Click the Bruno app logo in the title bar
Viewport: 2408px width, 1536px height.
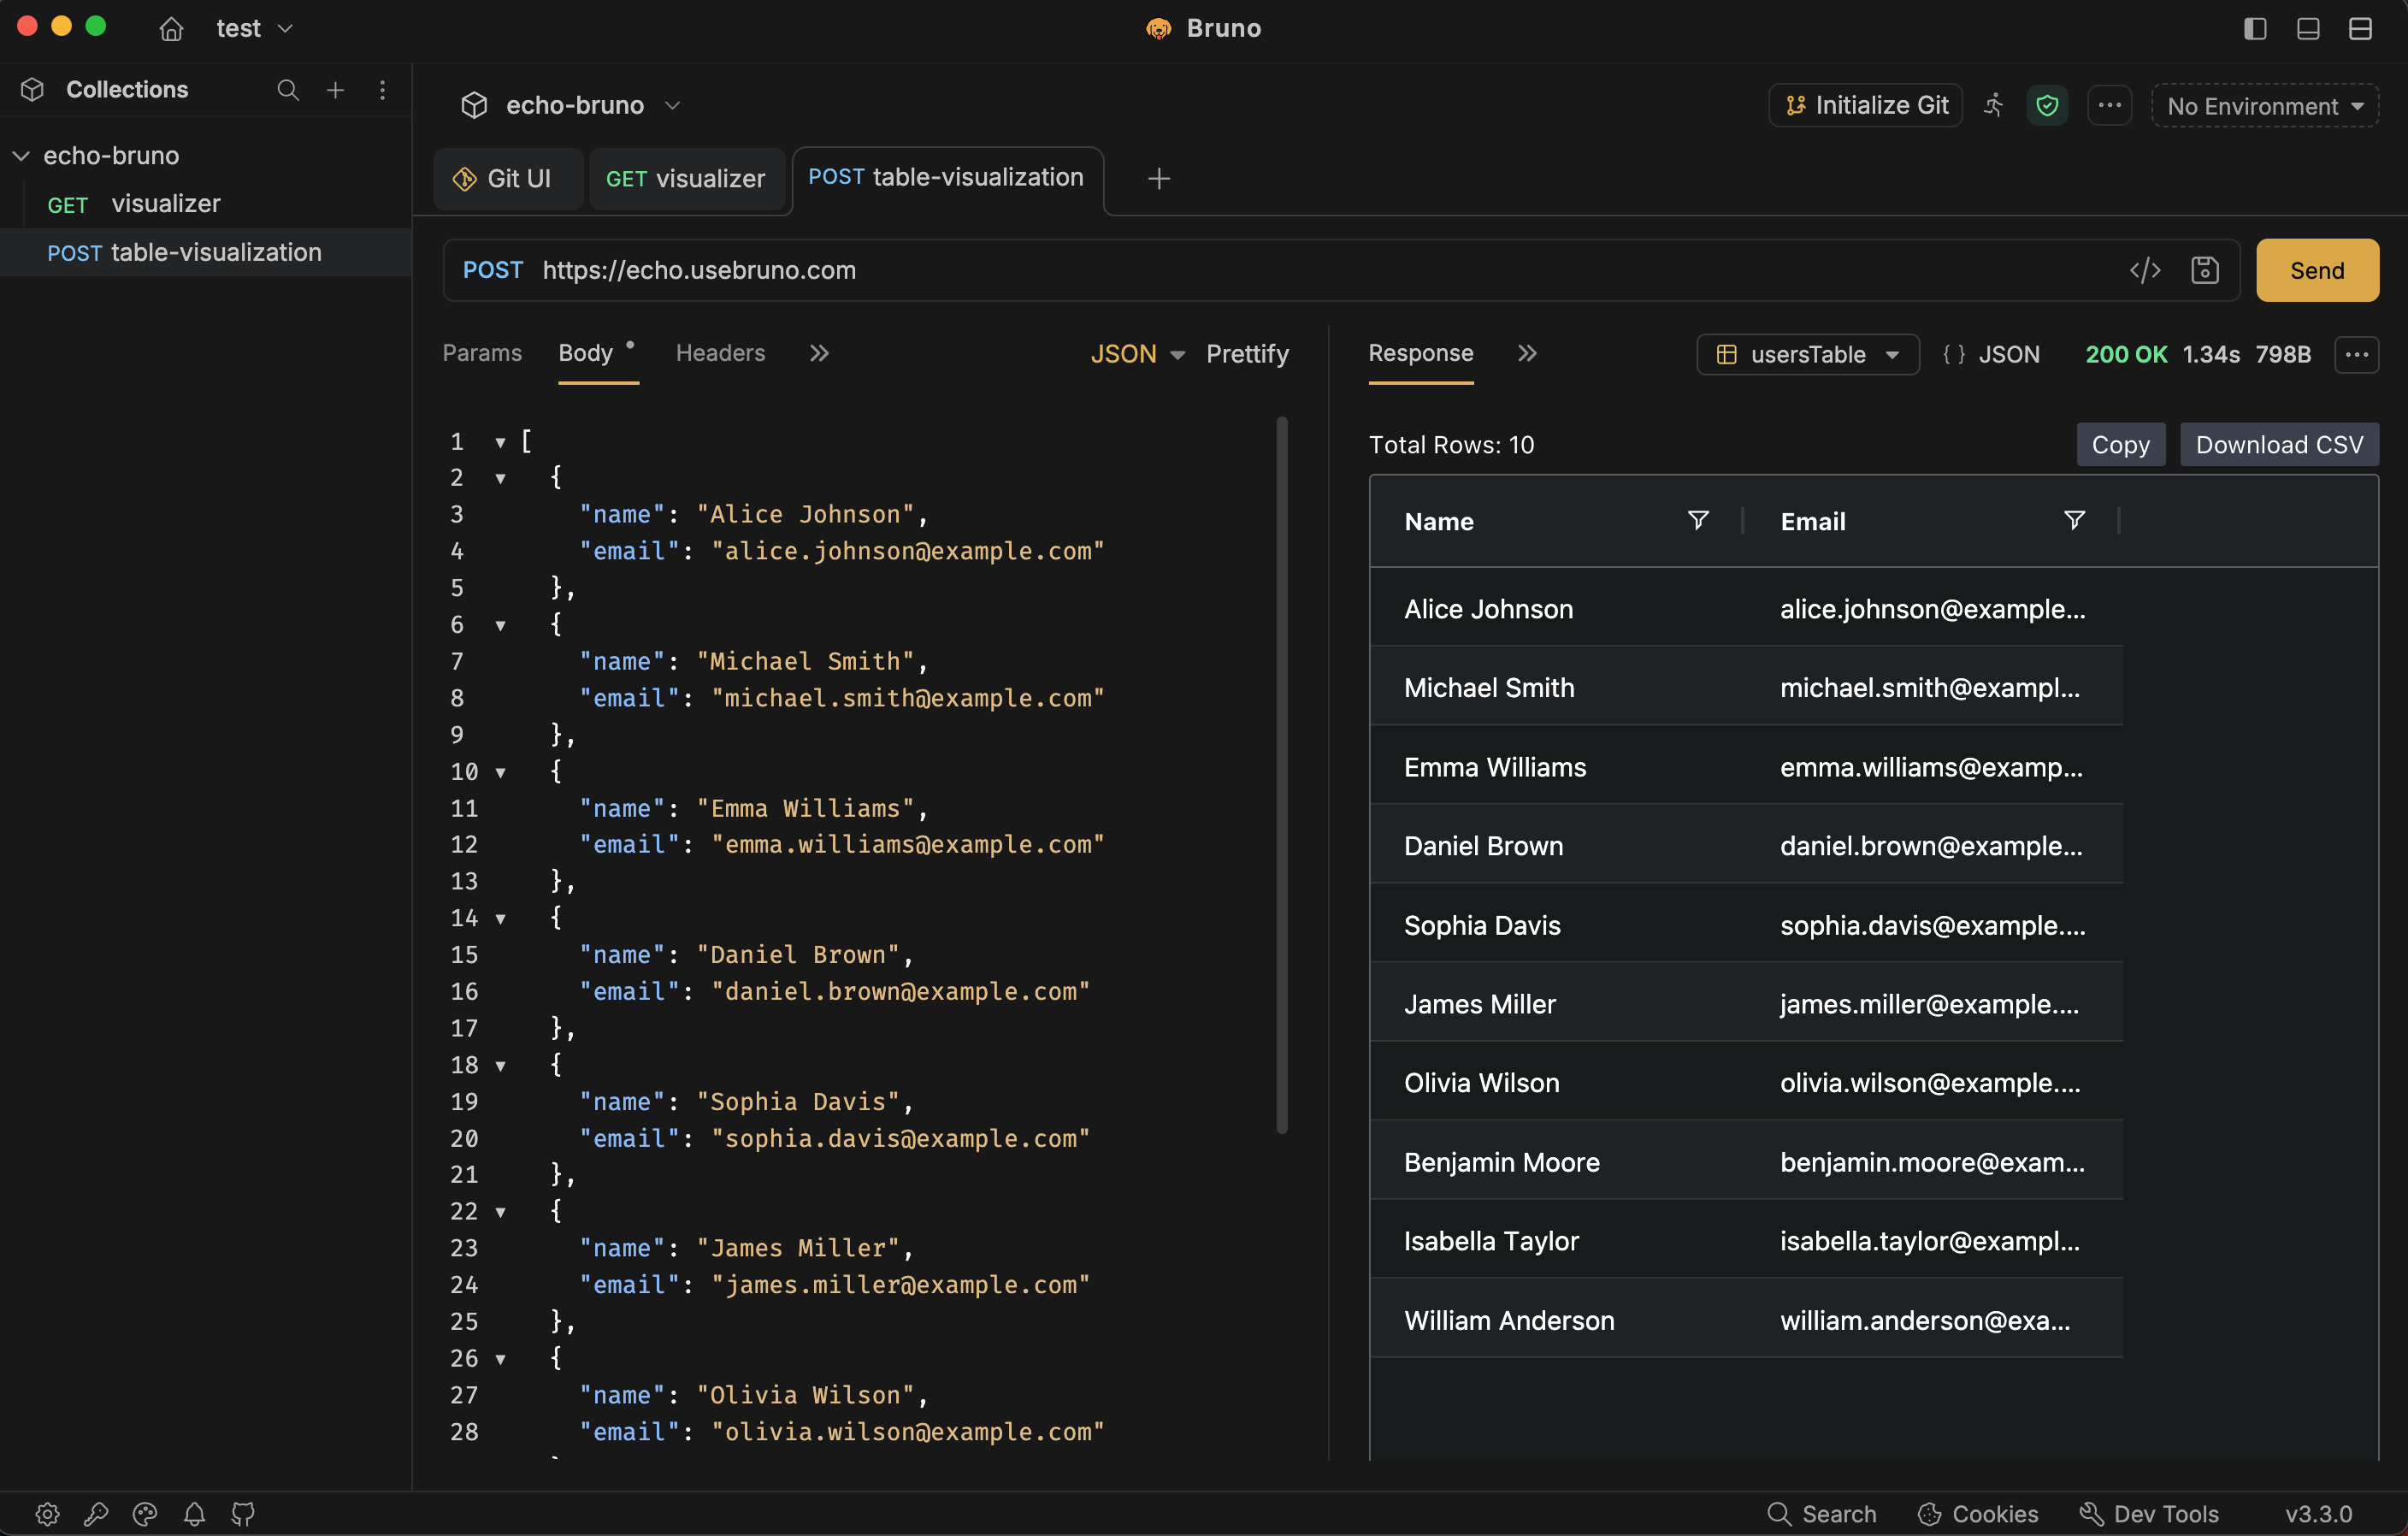pyautogui.click(x=1158, y=29)
